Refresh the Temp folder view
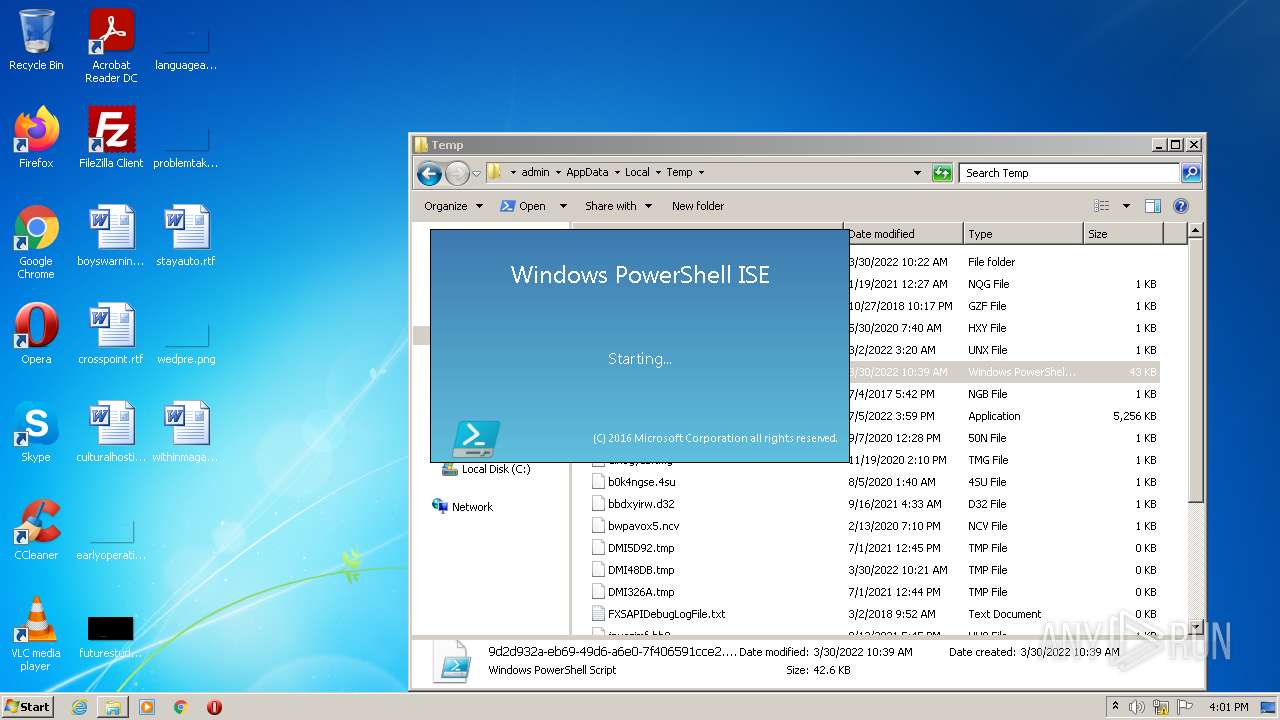This screenshot has height=720, width=1280. coord(942,173)
